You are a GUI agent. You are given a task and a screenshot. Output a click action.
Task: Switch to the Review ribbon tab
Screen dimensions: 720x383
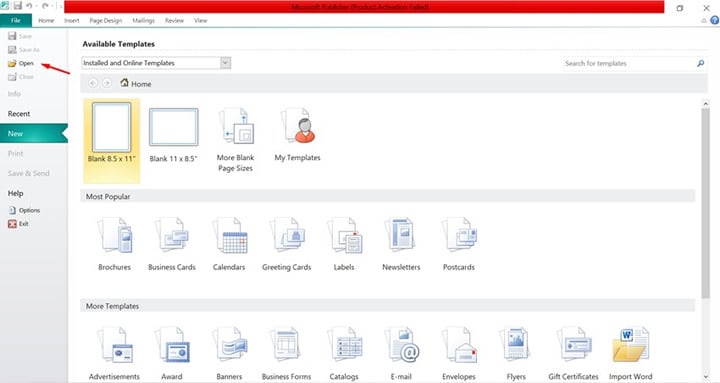(x=174, y=21)
